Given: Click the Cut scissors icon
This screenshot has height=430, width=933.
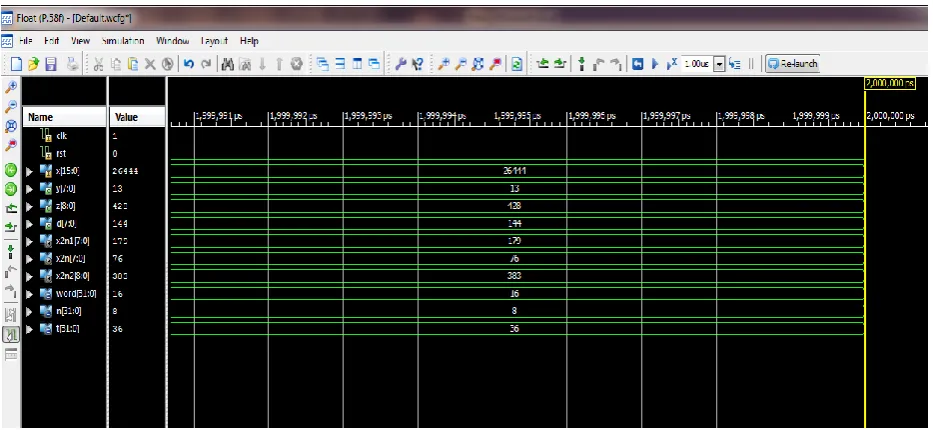Looking at the screenshot, I should [98, 64].
